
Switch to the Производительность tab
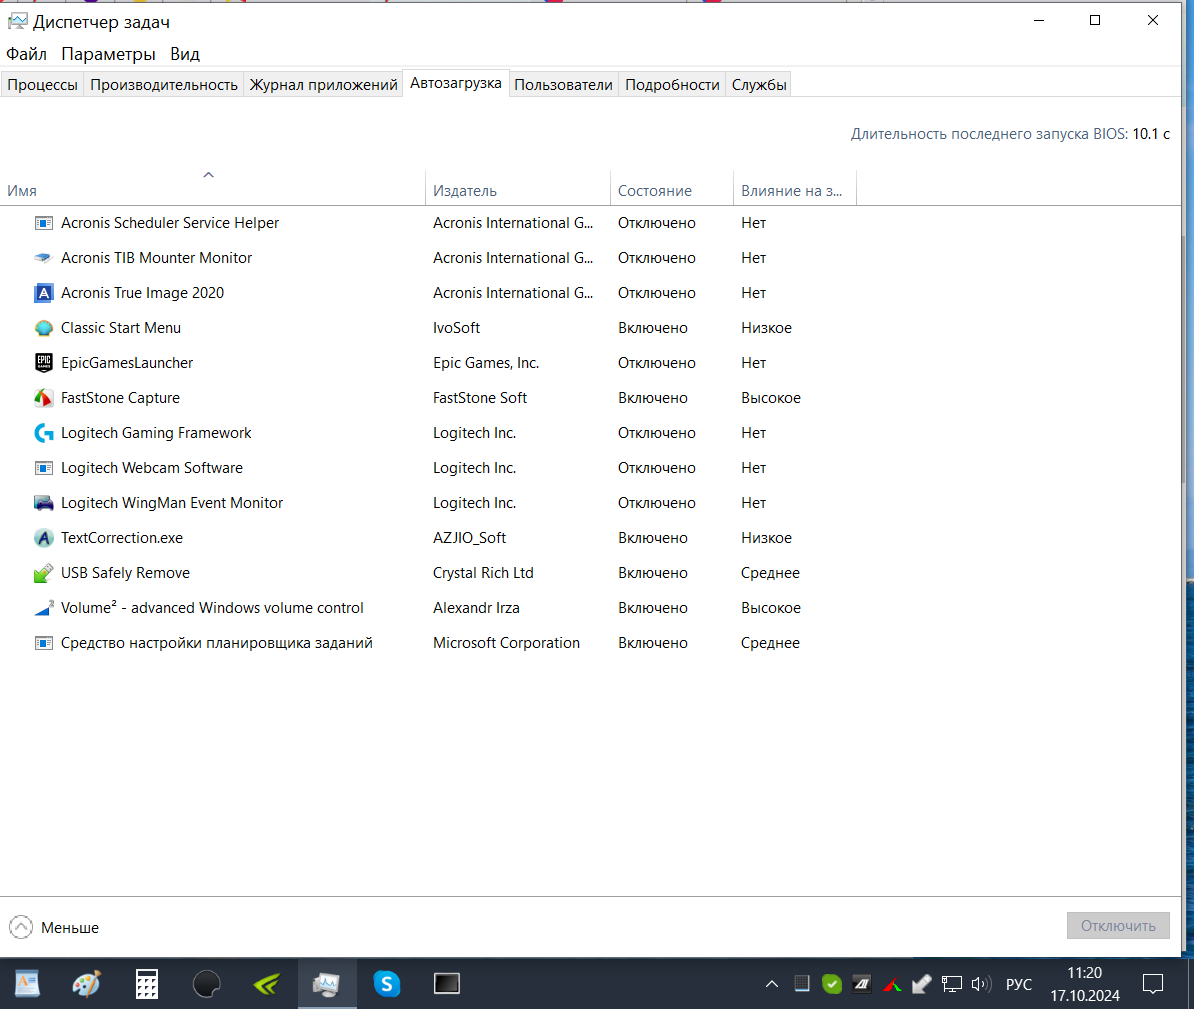click(164, 85)
